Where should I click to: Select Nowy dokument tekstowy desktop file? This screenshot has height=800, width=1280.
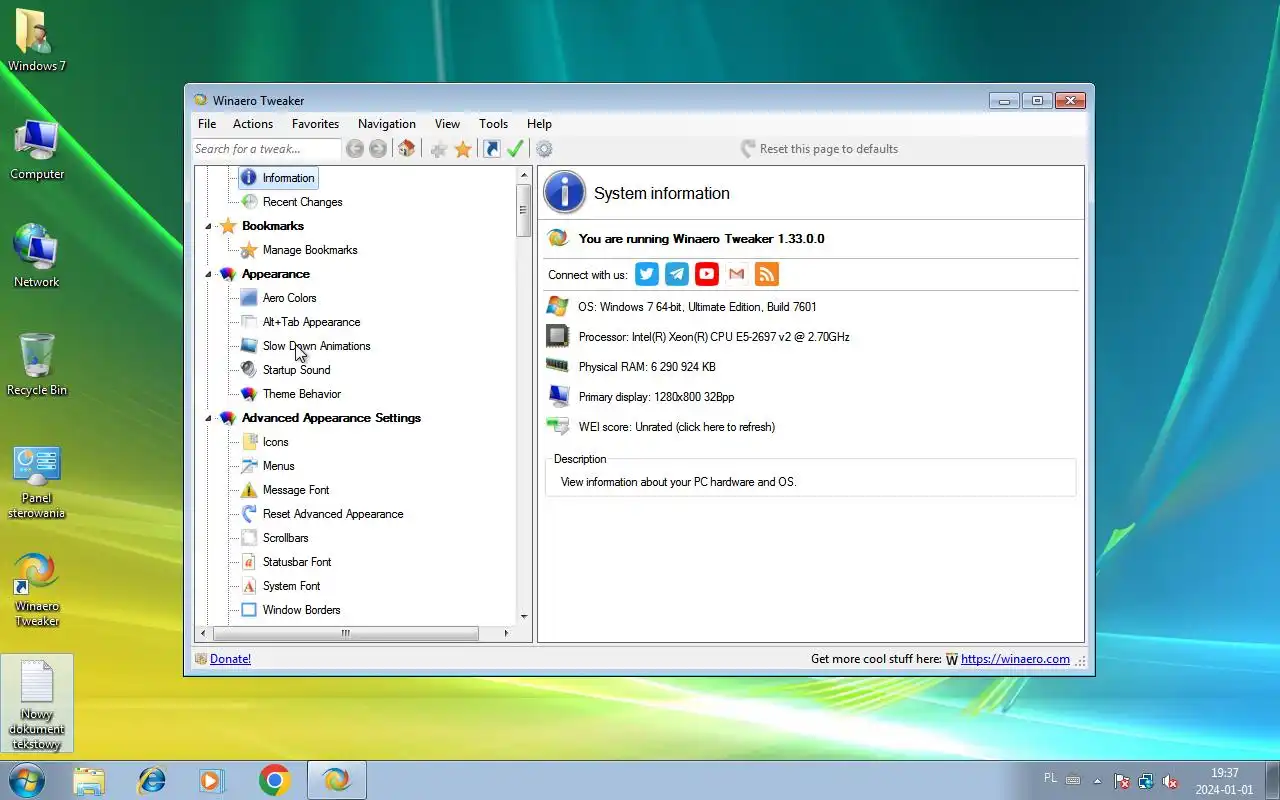coord(37,704)
